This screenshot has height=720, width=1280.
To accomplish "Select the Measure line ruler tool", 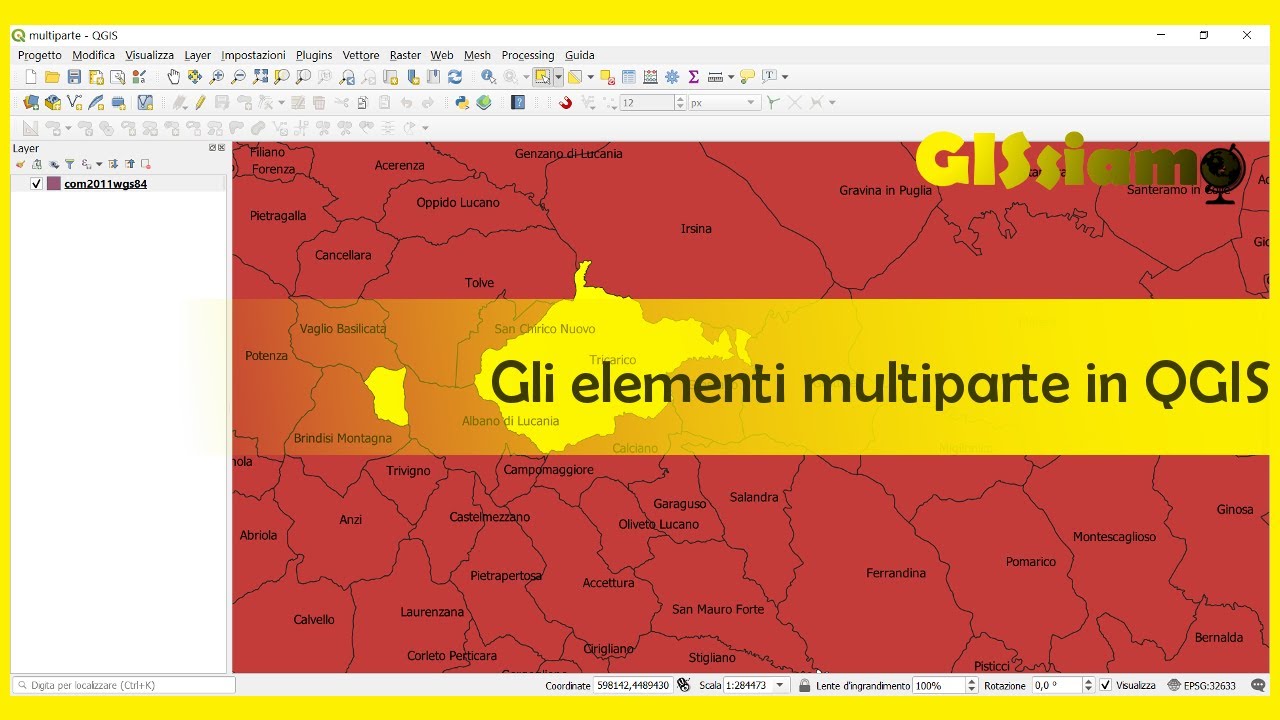I will coord(715,77).
